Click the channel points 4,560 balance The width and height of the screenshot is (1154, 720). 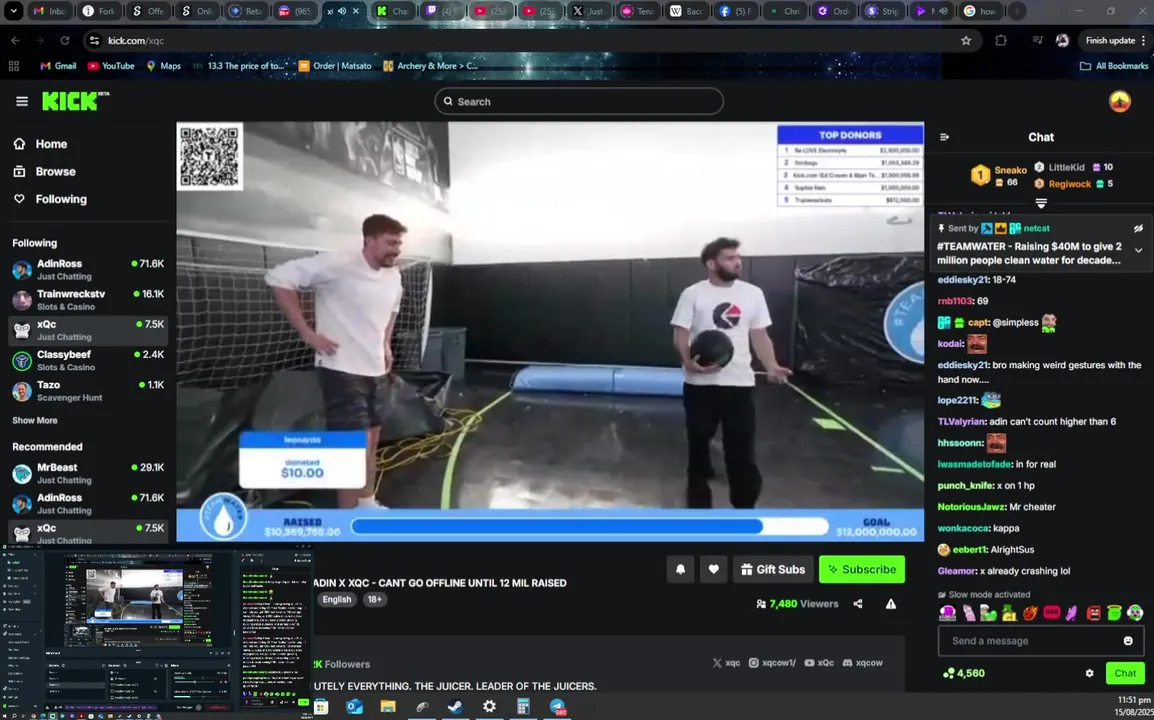[963, 673]
